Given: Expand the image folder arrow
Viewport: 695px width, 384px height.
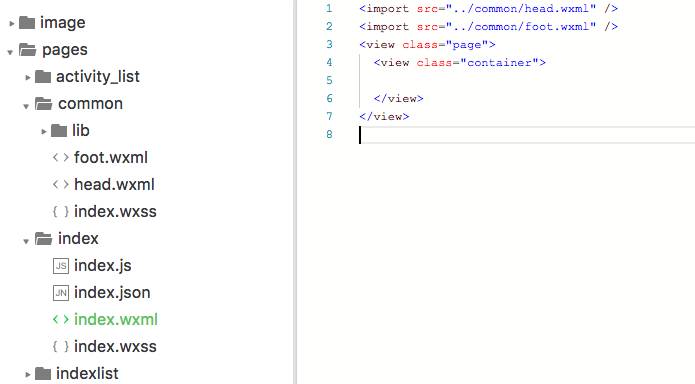Looking at the screenshot, I should [x=12, y=23].
